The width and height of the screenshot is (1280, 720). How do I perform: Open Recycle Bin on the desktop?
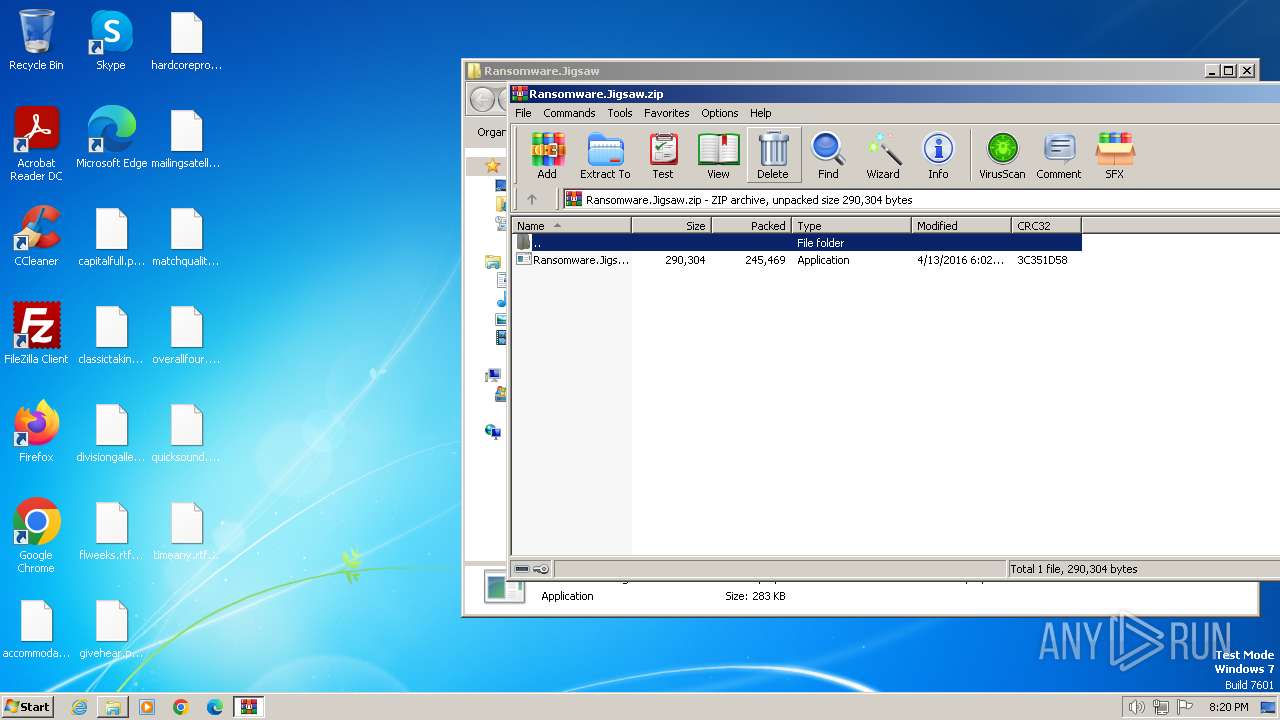(36, 41)
